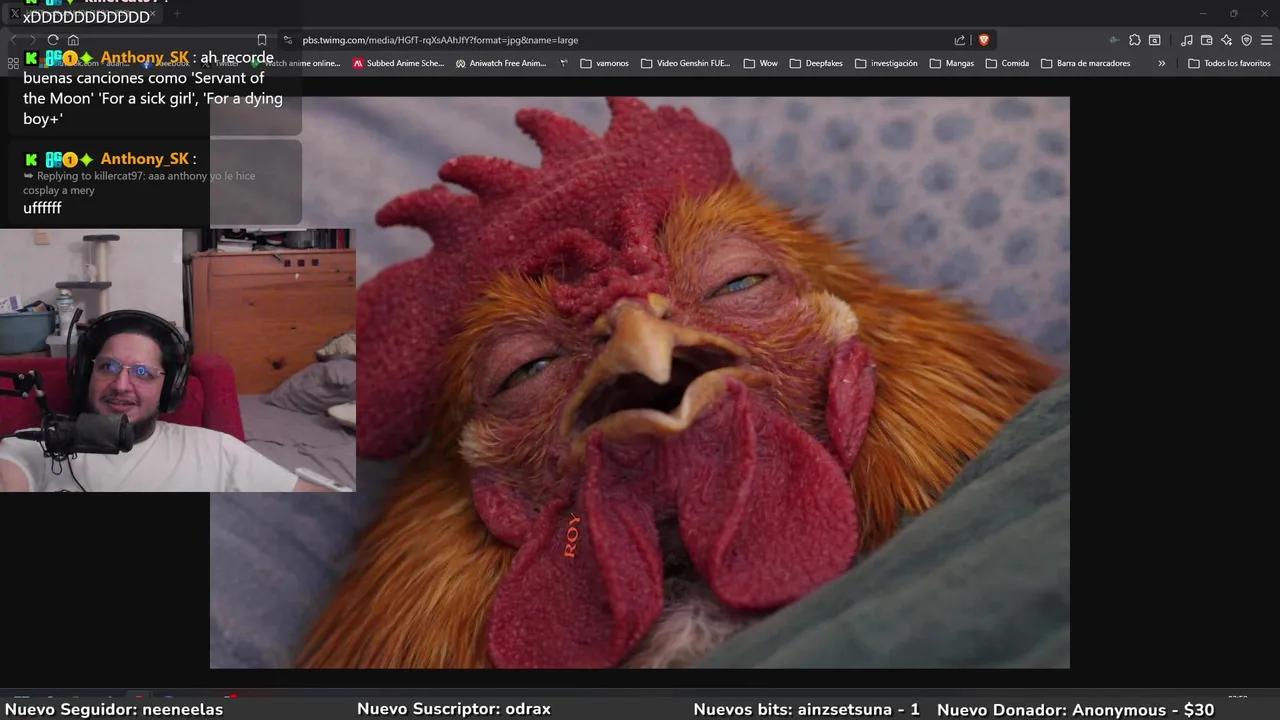Open the 'Wow' bookmark folder
The height and width of the screenshot is (720, 1280).
761,63
